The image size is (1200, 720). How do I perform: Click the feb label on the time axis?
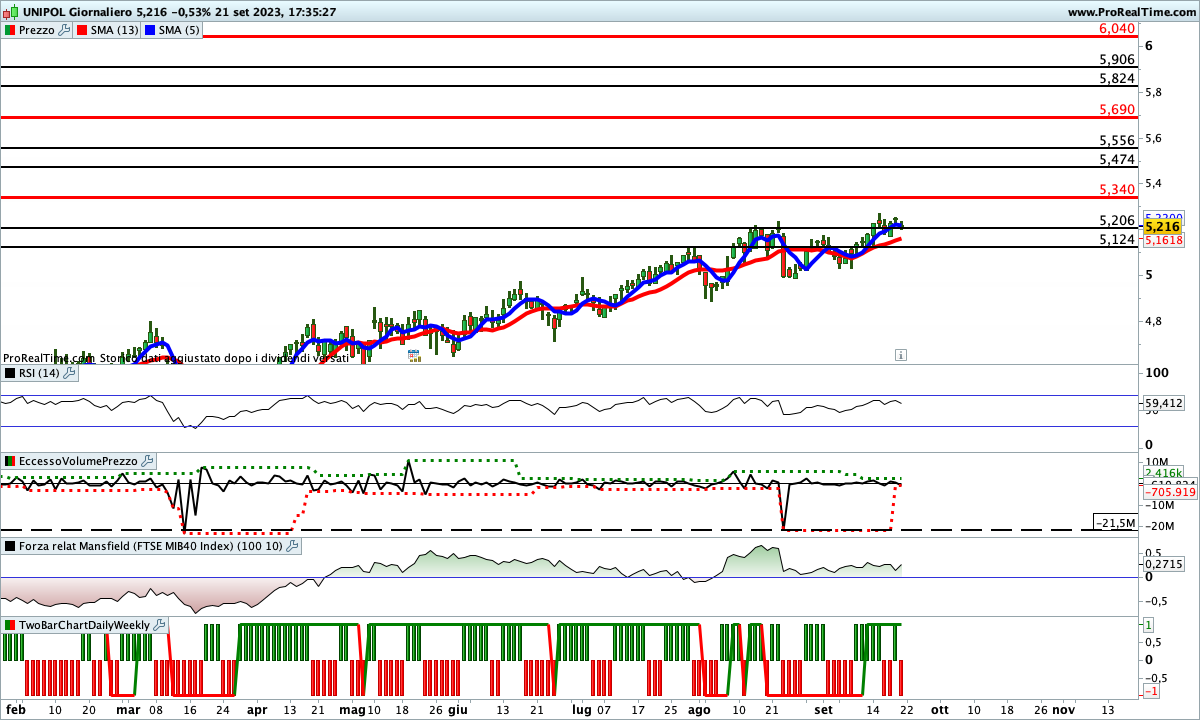tap(15, 709)
